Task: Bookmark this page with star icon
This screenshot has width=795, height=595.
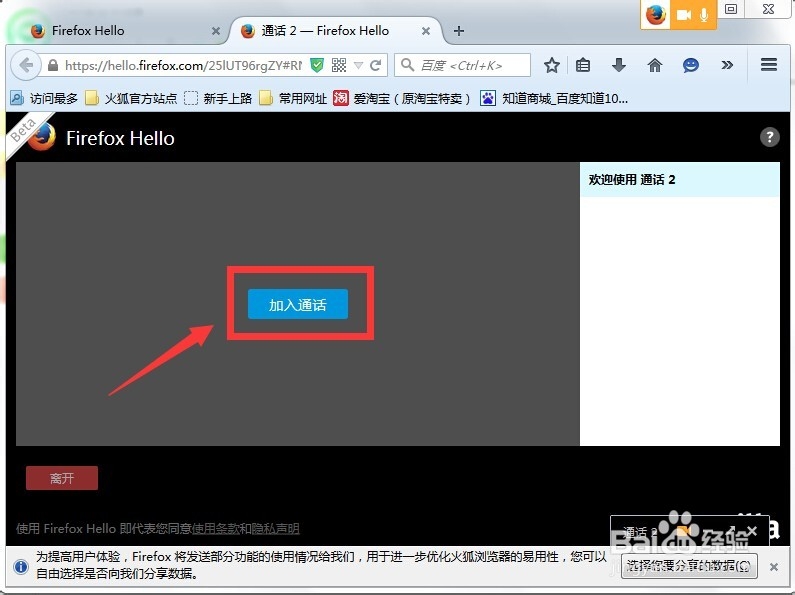Action: 552,65
